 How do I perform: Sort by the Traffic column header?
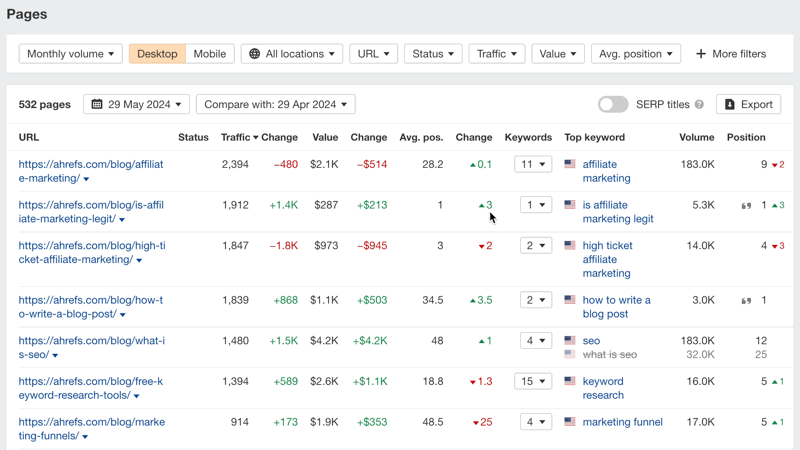point(239,137)
